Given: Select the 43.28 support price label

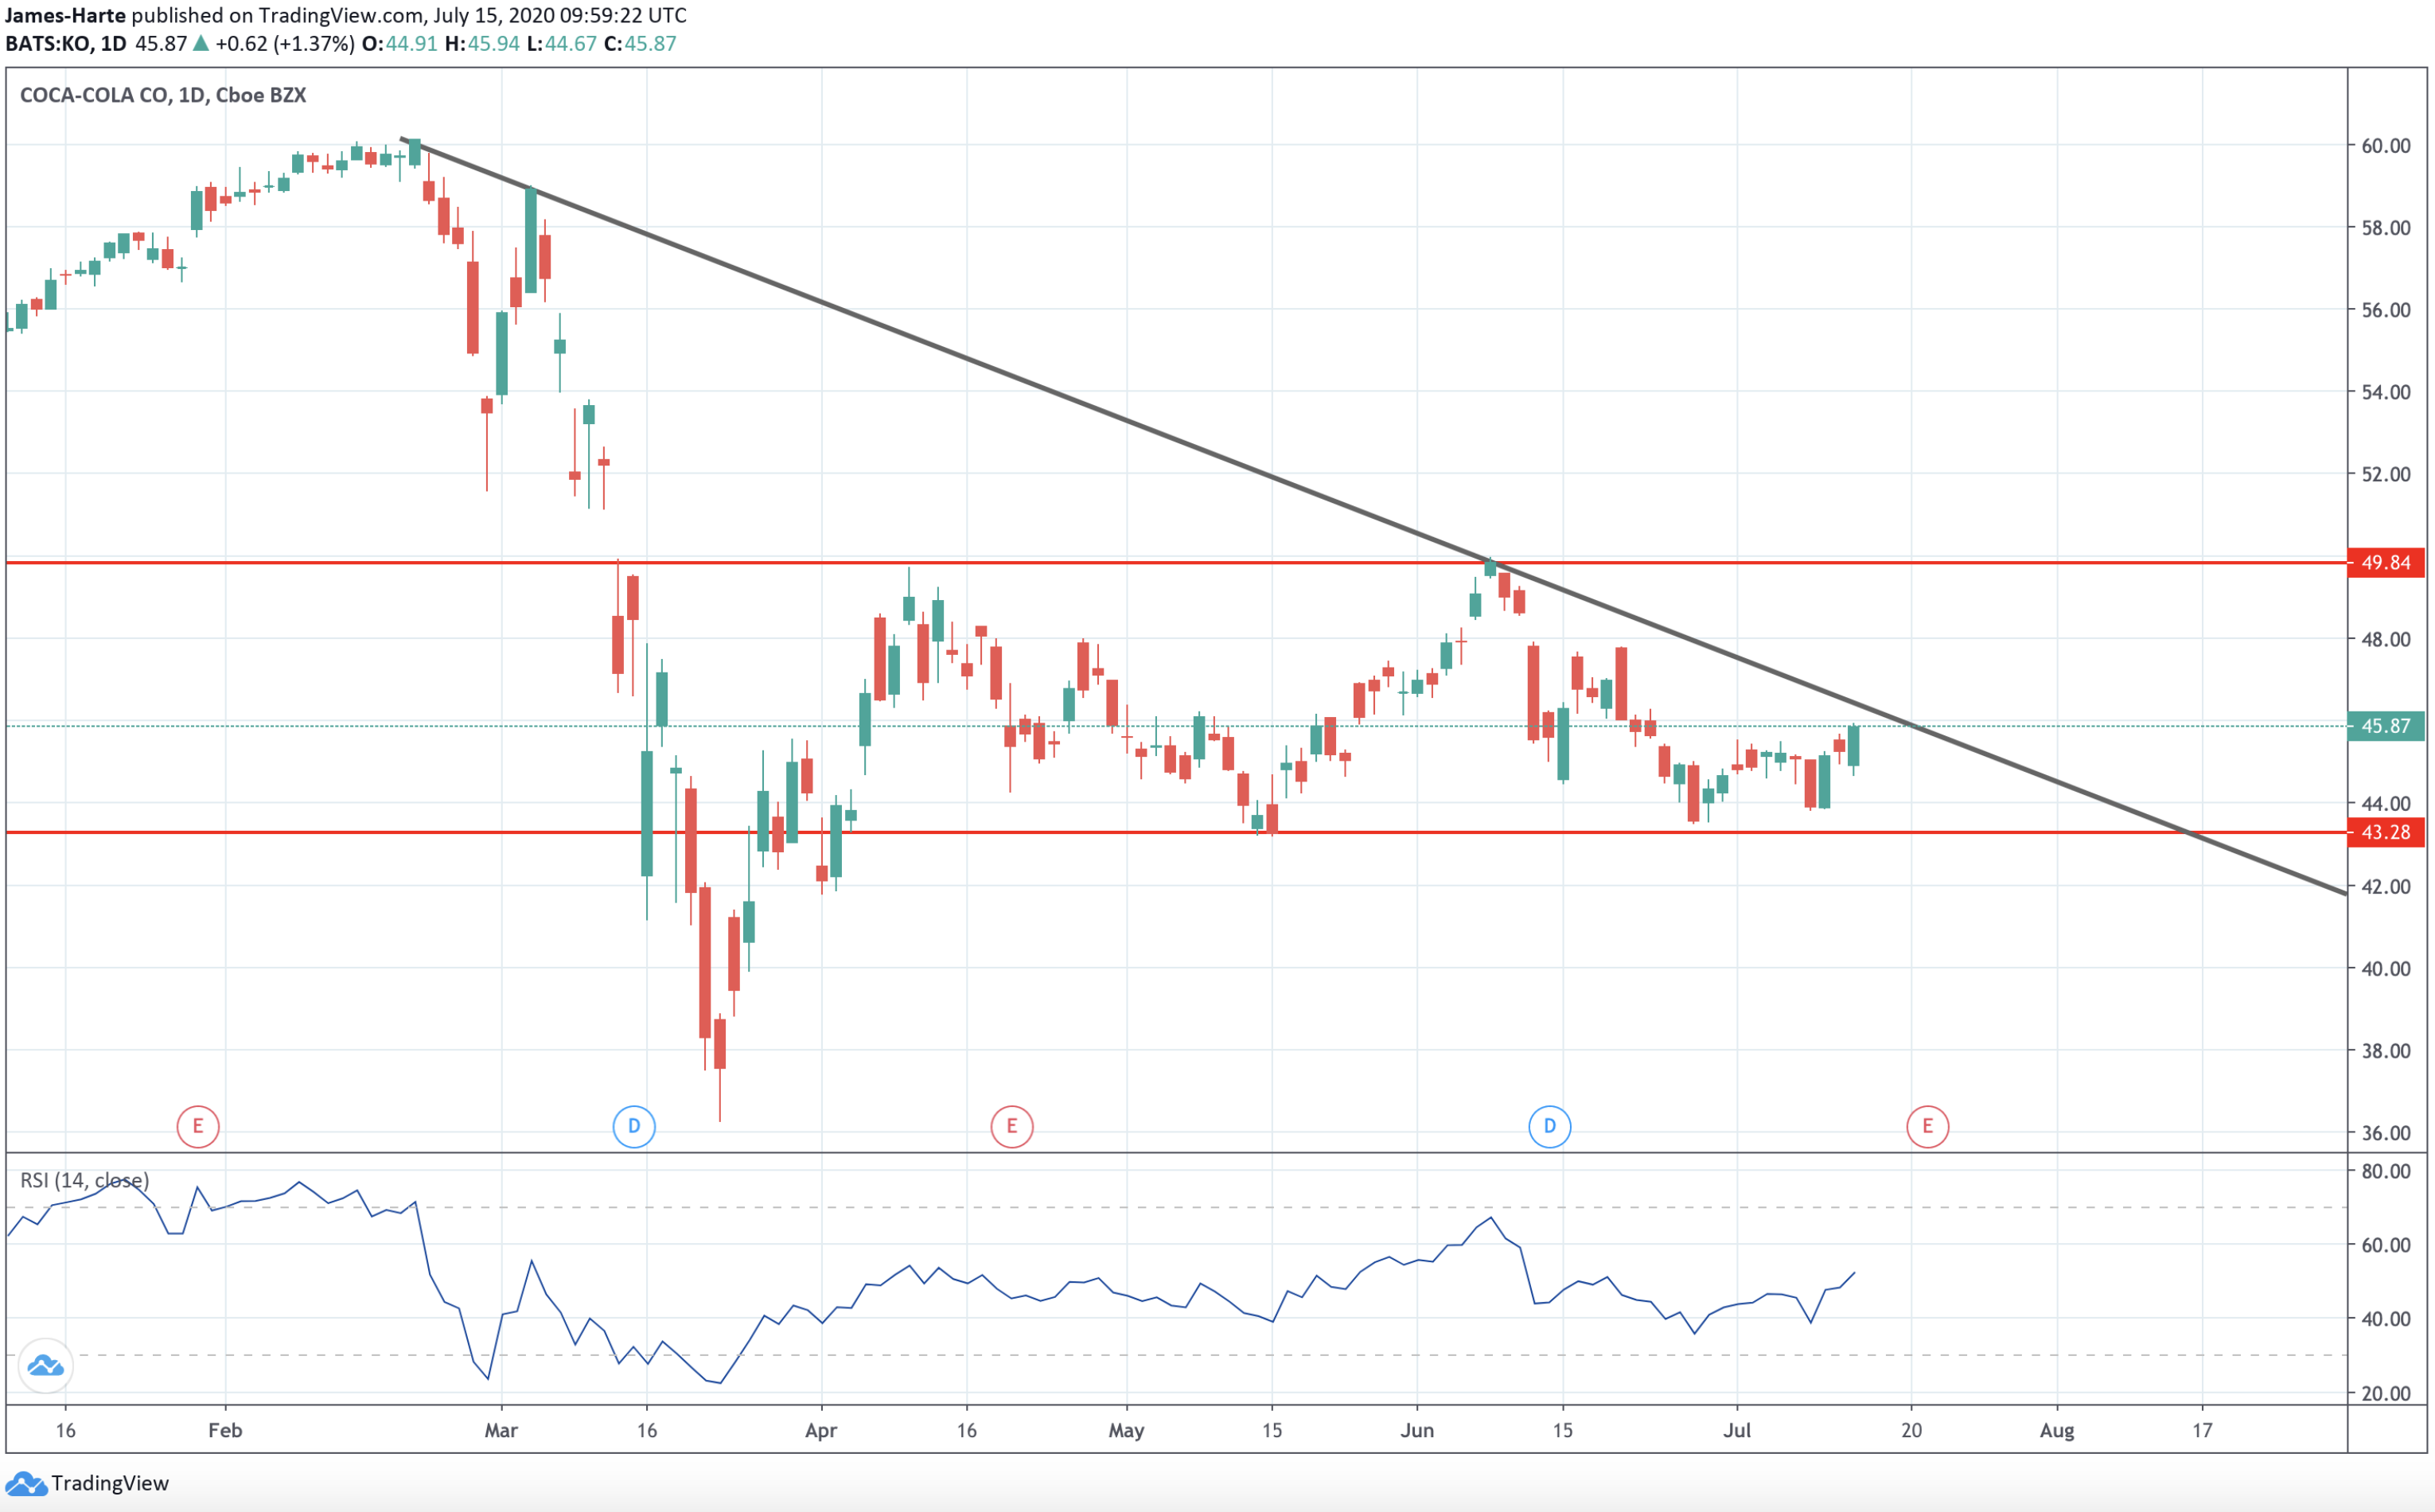Looking at the screenshot, I should click(x=2391, y=833).
